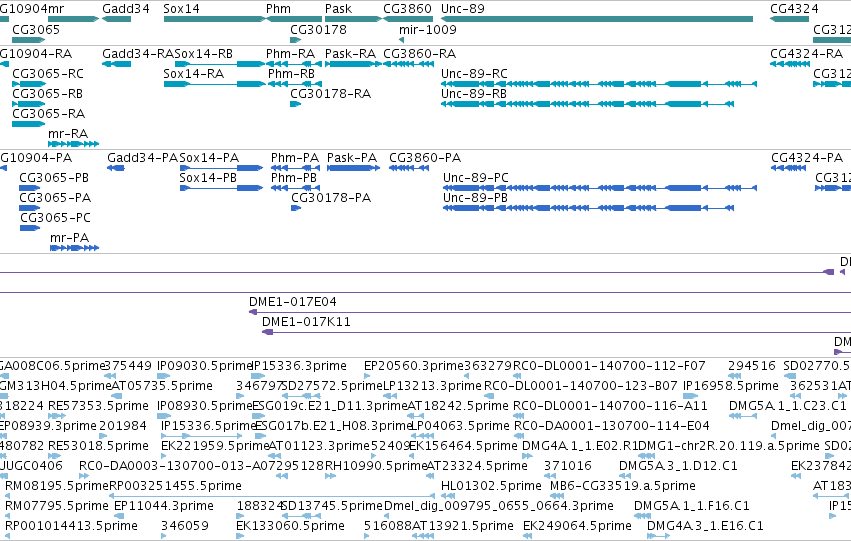Select the Pask-PA protein label
The image size is (851, 541).
(x=352, y=157)
